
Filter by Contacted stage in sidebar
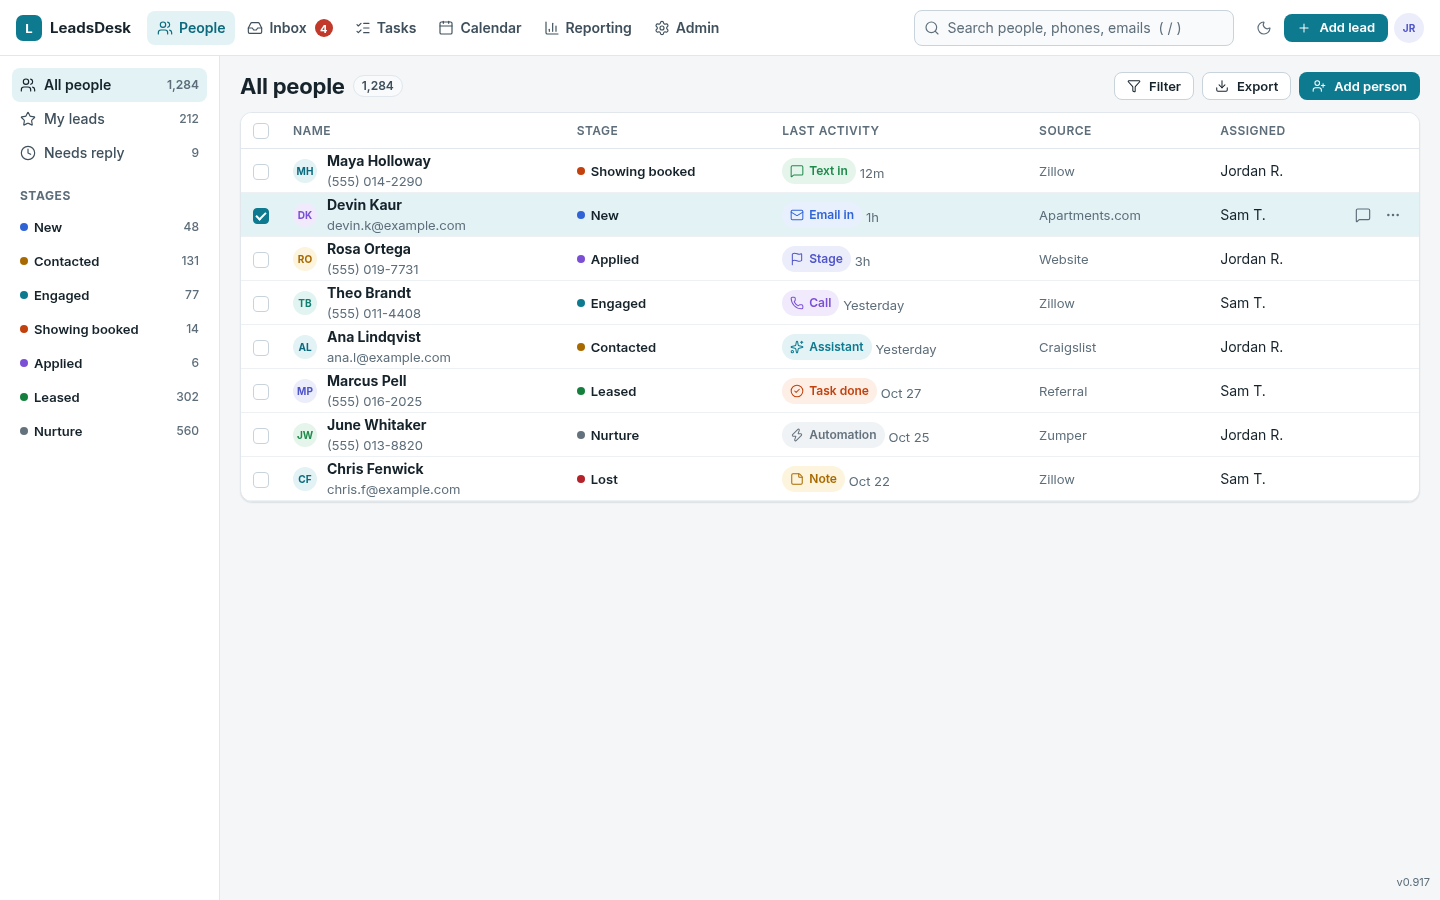(x=110, y=261)
